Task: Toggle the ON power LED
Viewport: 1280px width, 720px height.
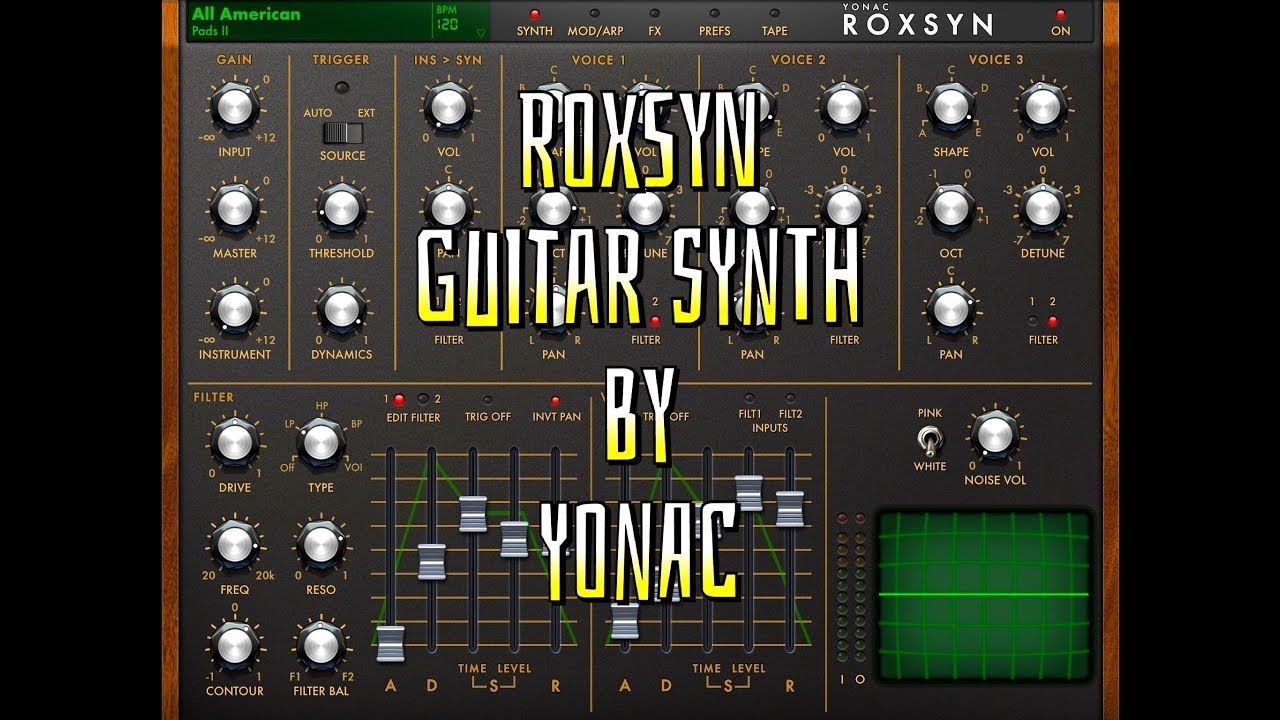Action: click(1060, 15)
